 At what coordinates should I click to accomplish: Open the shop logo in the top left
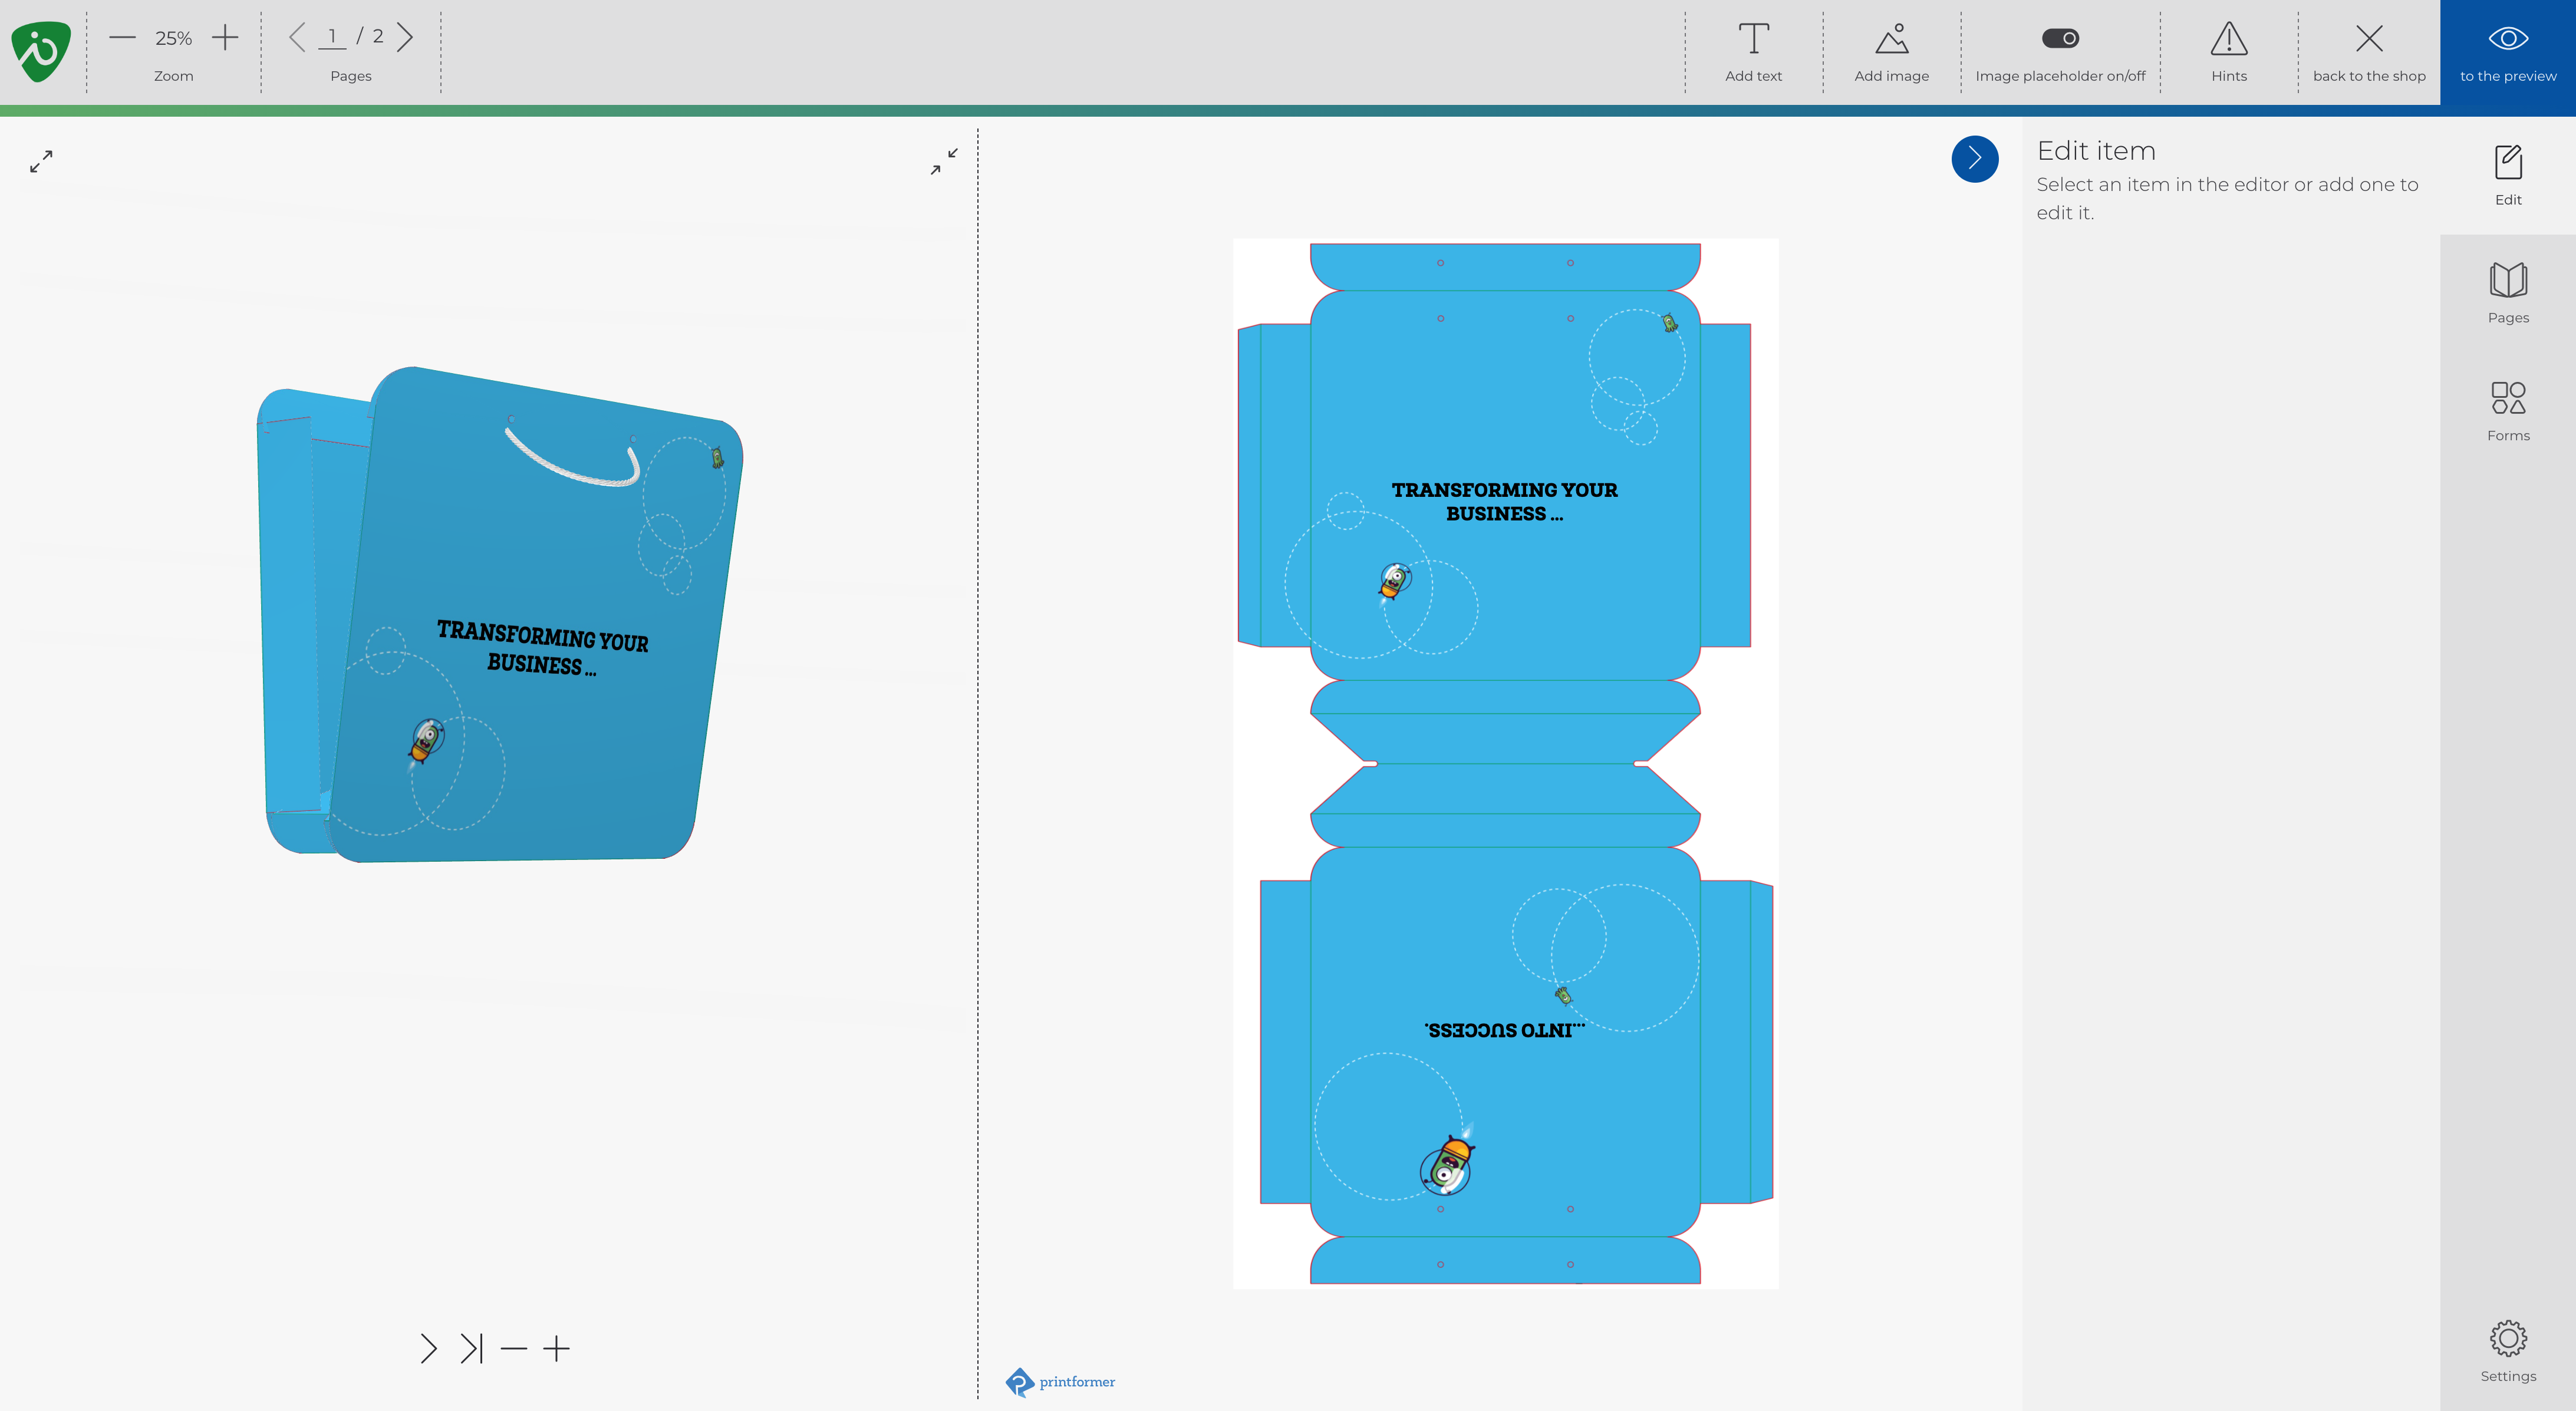coord(40,51)
